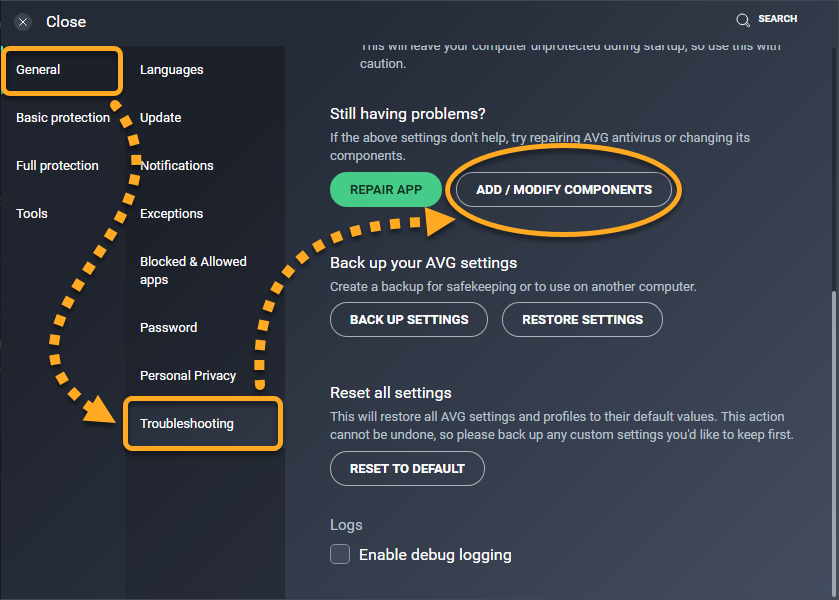839x600 pixels.
Task: Open Blocked & Allowed apps
Action: coord(193,271)
